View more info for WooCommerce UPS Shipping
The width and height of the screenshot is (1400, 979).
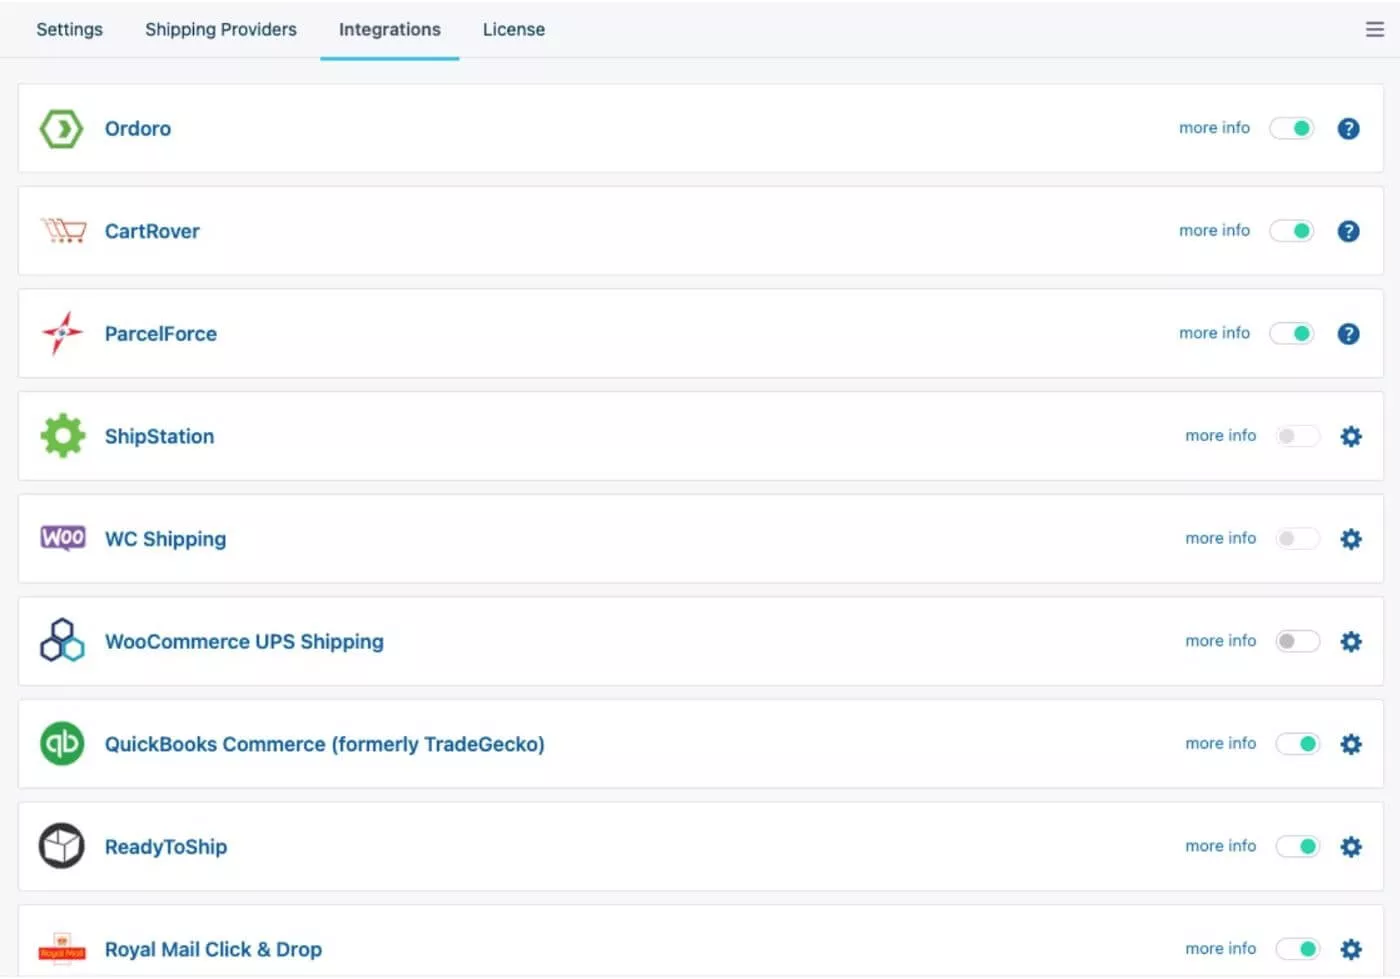[1220, 640]
